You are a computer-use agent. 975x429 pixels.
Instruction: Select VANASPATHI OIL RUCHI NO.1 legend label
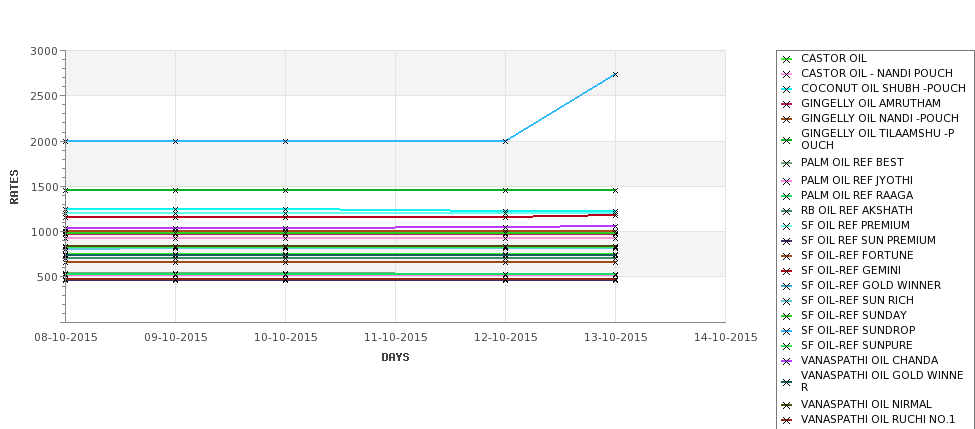[x=877, y=419]
